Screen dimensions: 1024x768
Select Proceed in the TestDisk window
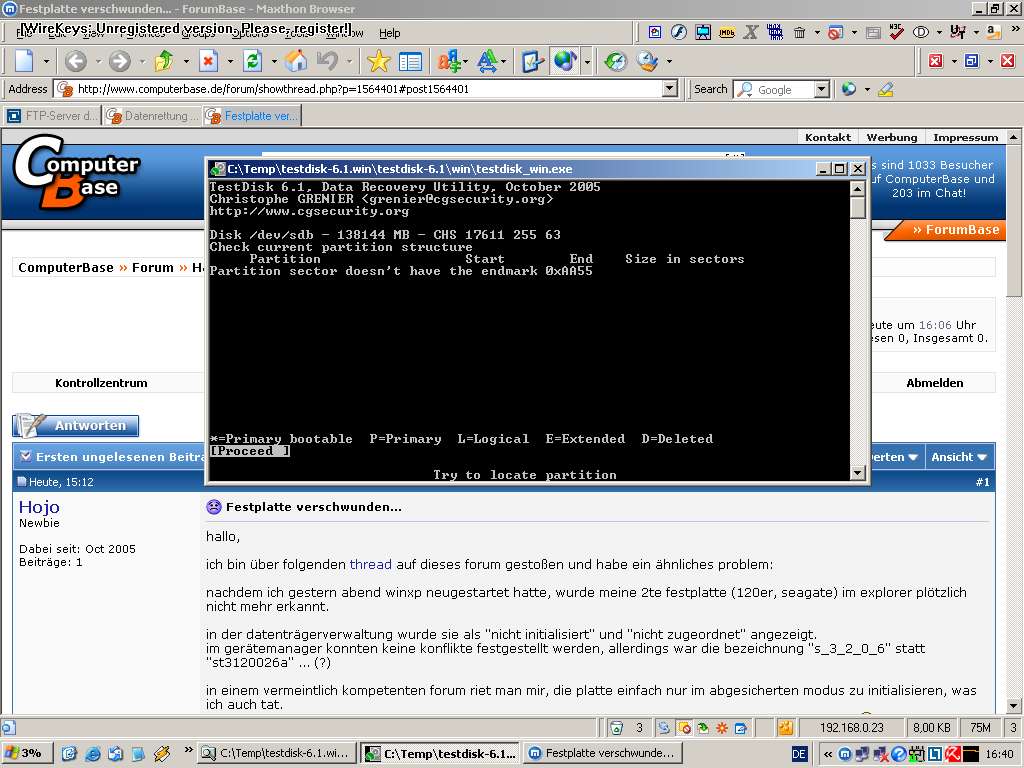pyautogui.click(x=249, y=451)
